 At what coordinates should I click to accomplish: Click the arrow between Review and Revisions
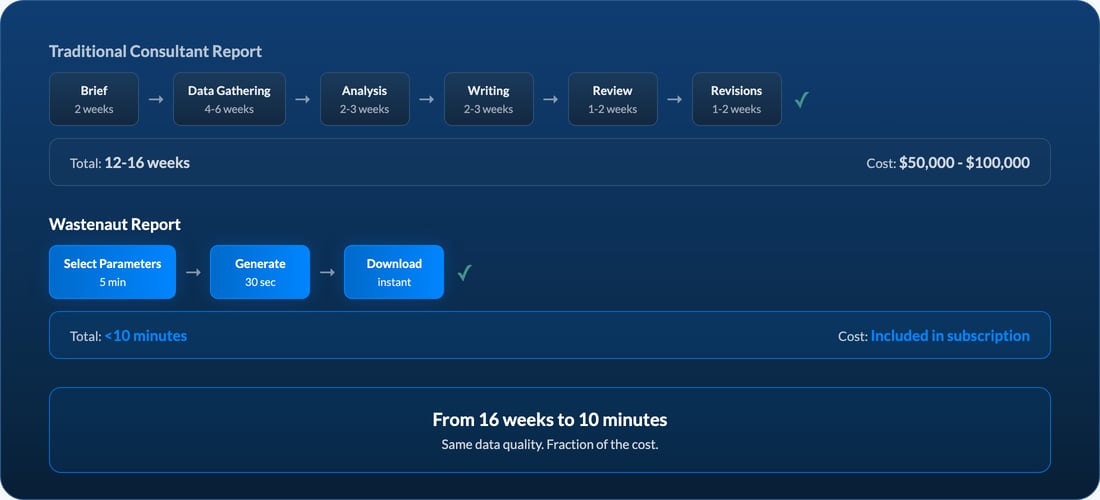[674, 100]
